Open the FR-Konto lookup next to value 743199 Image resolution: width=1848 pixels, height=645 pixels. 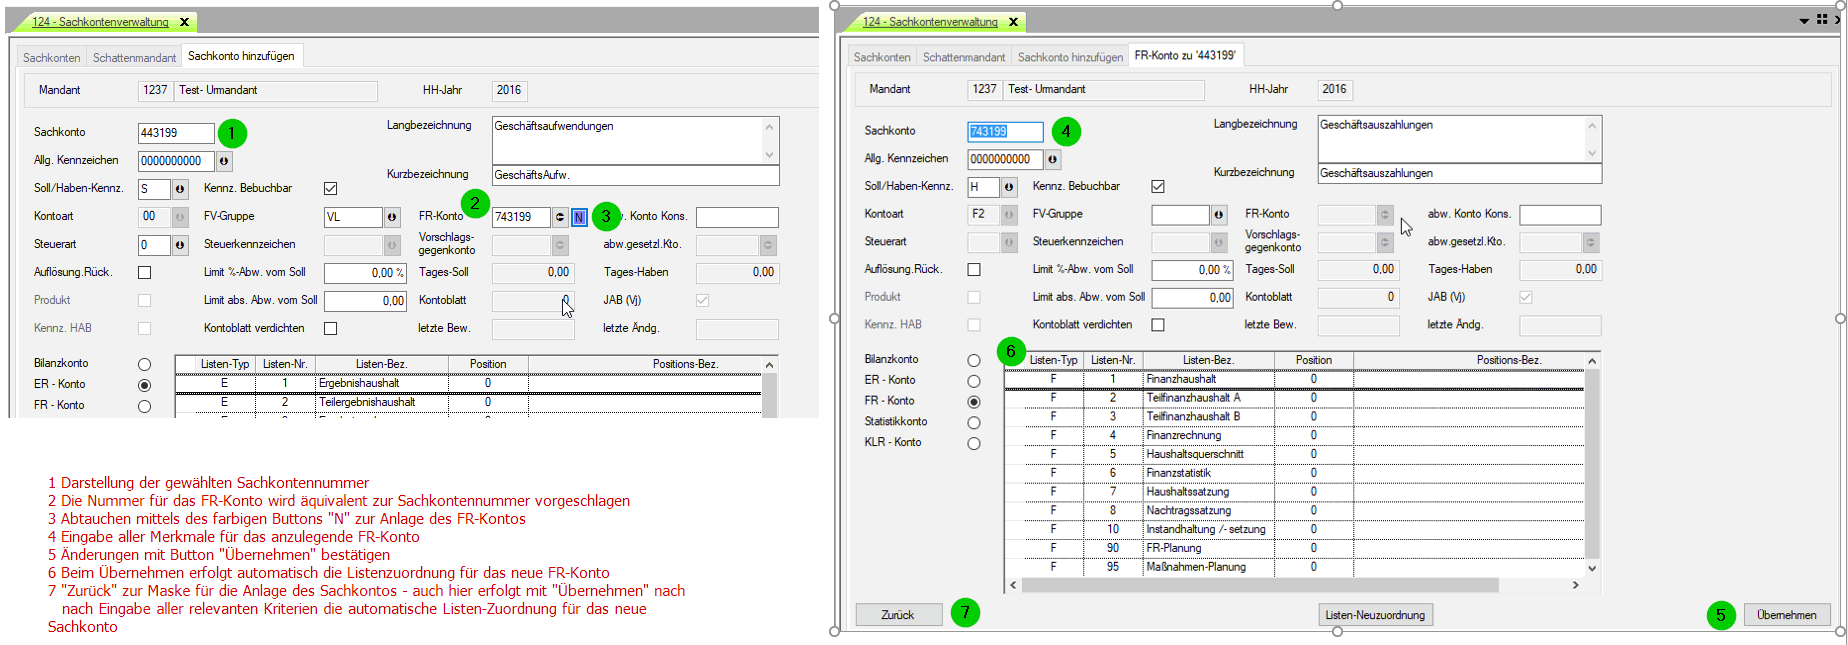coord(560,217)
